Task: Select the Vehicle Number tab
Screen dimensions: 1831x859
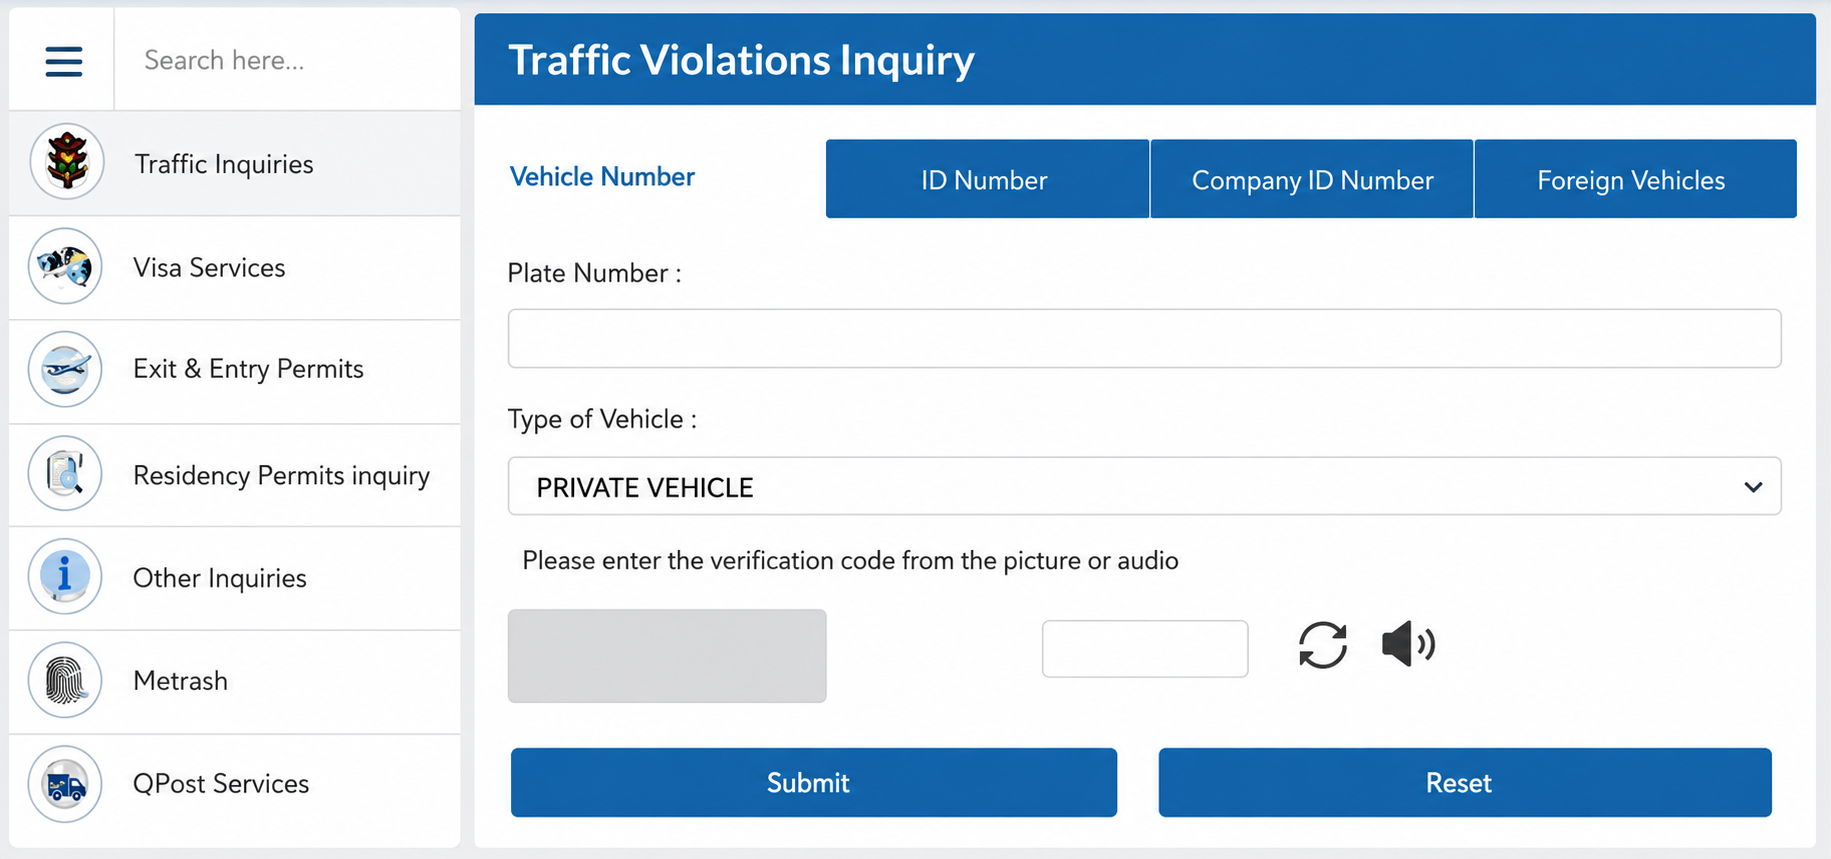Action: click(x=602, y=177)
